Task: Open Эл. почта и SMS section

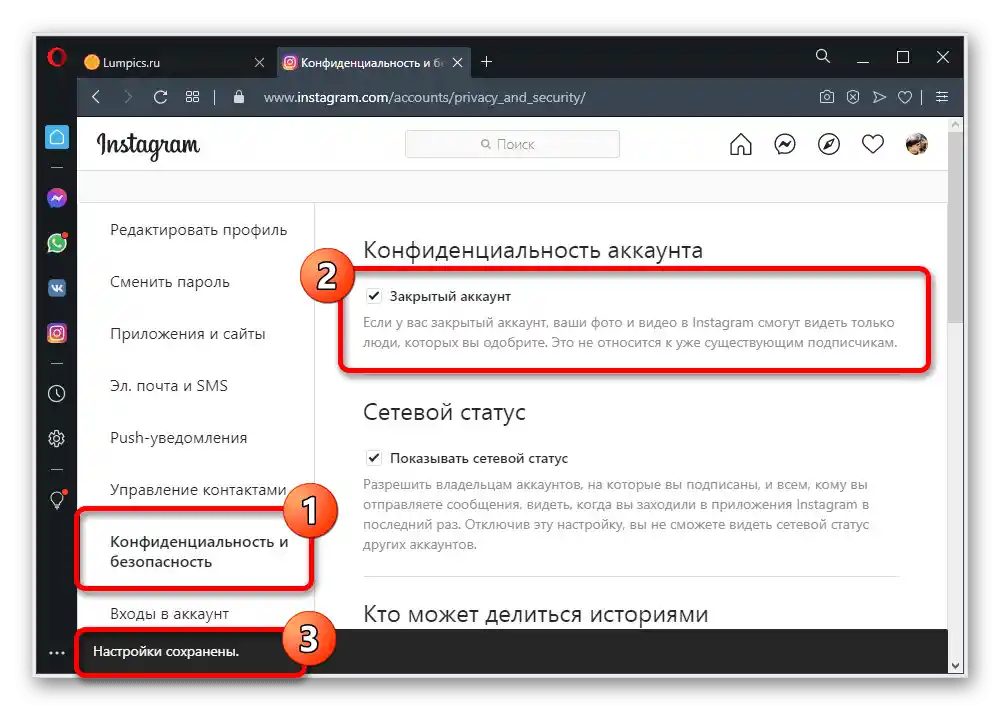Action: [x=169, y=386]
